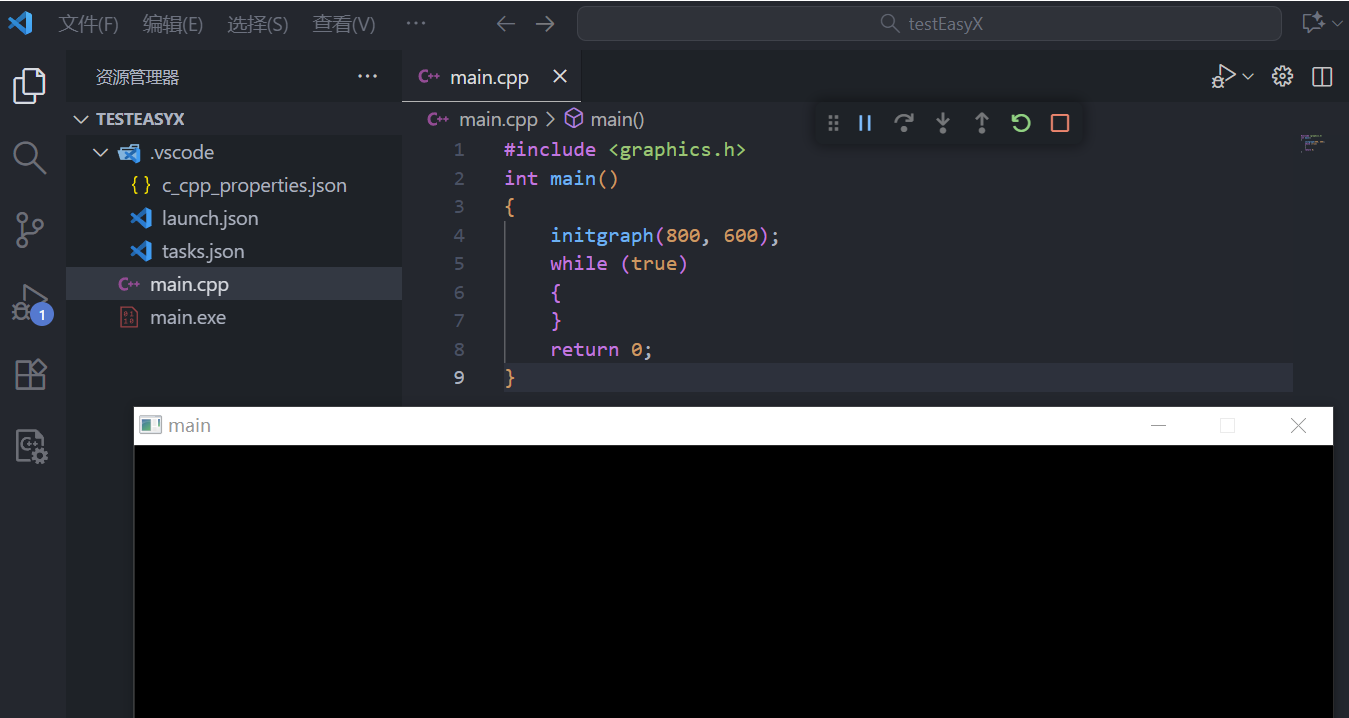Open the overflow menu ellipsis in menu bar

(416, 23)
